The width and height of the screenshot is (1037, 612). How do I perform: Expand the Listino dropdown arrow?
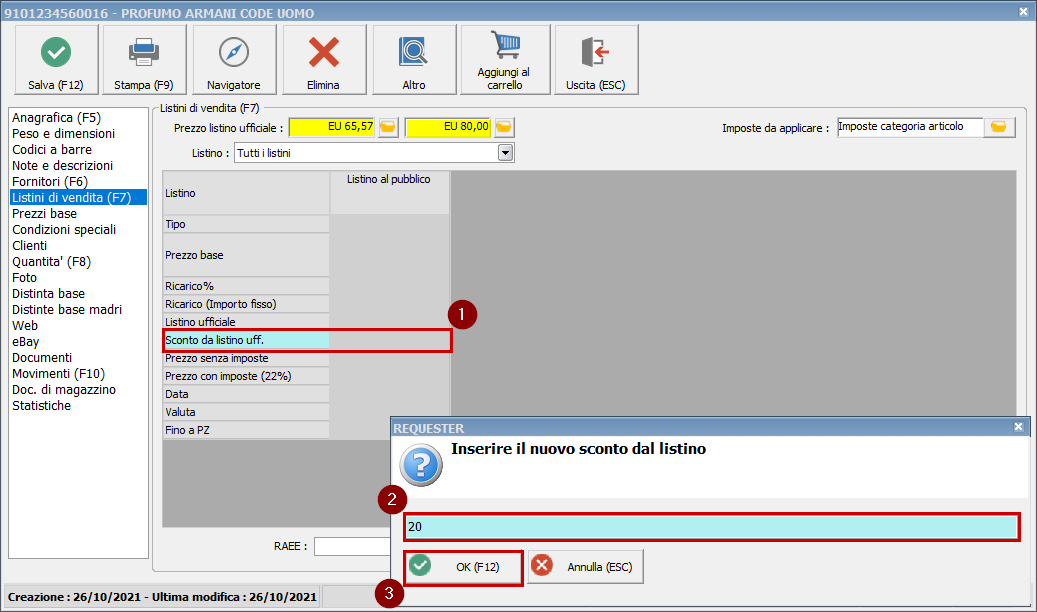(x=505, y=153)
